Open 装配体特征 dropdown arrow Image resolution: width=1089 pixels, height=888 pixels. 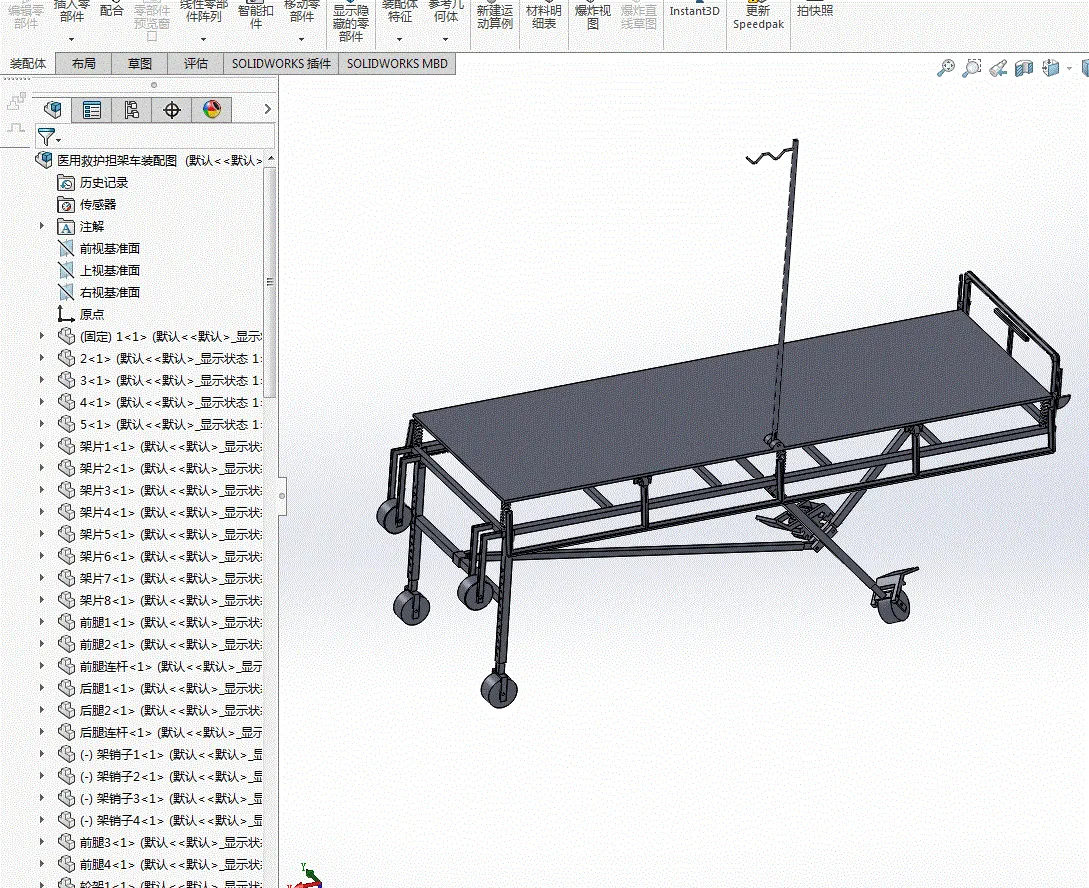click(399, 40)
